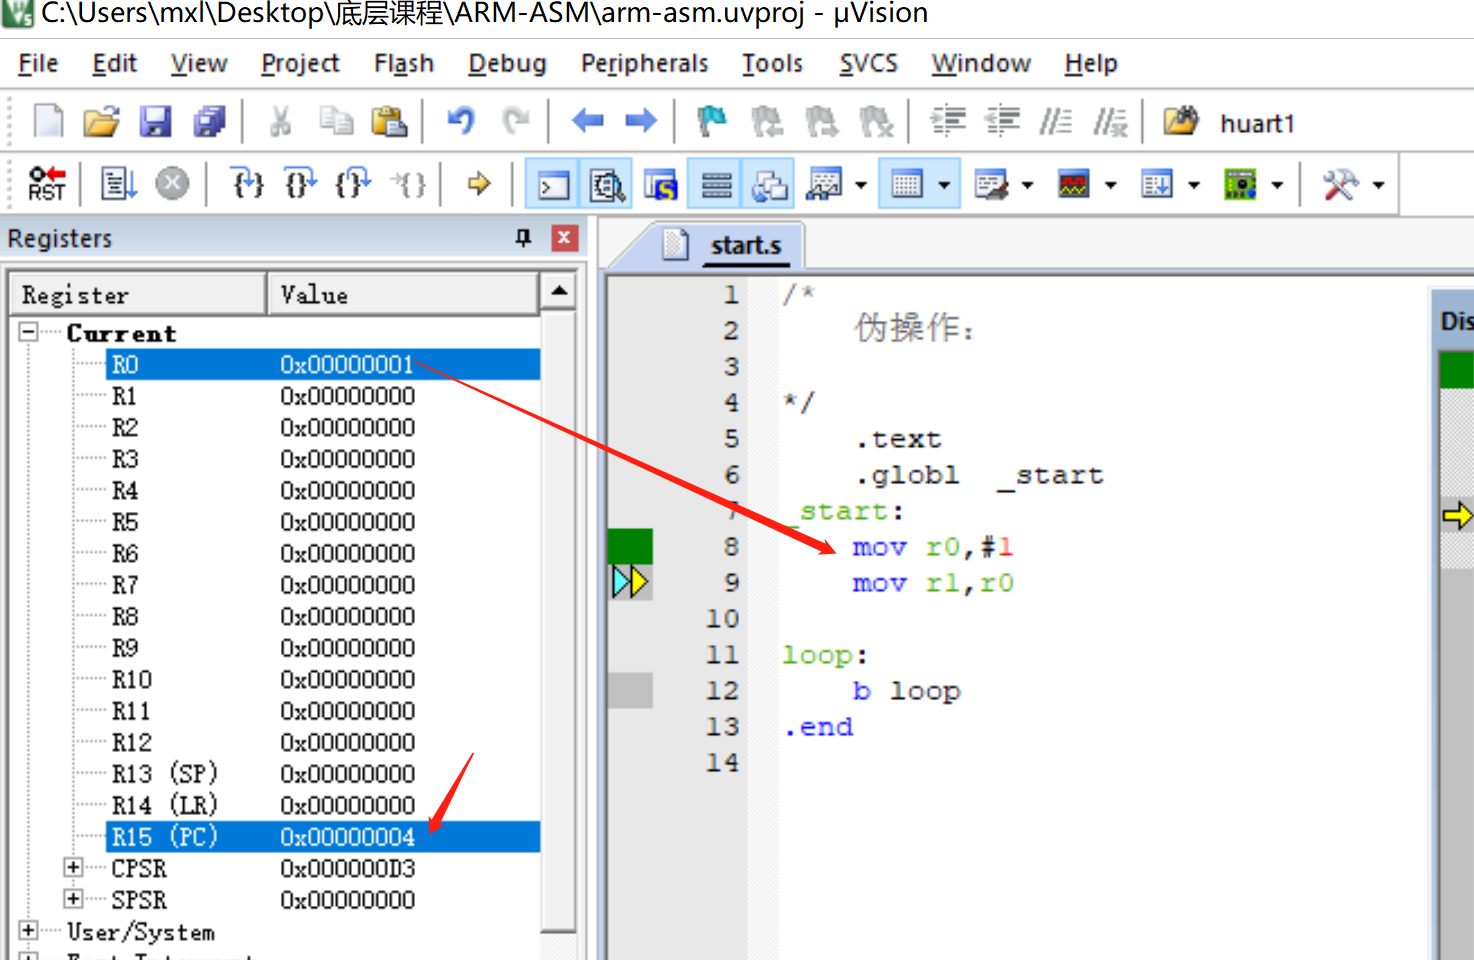Run the program in the debugger
The image size is (1474, 960).
(x=119, y=184)
